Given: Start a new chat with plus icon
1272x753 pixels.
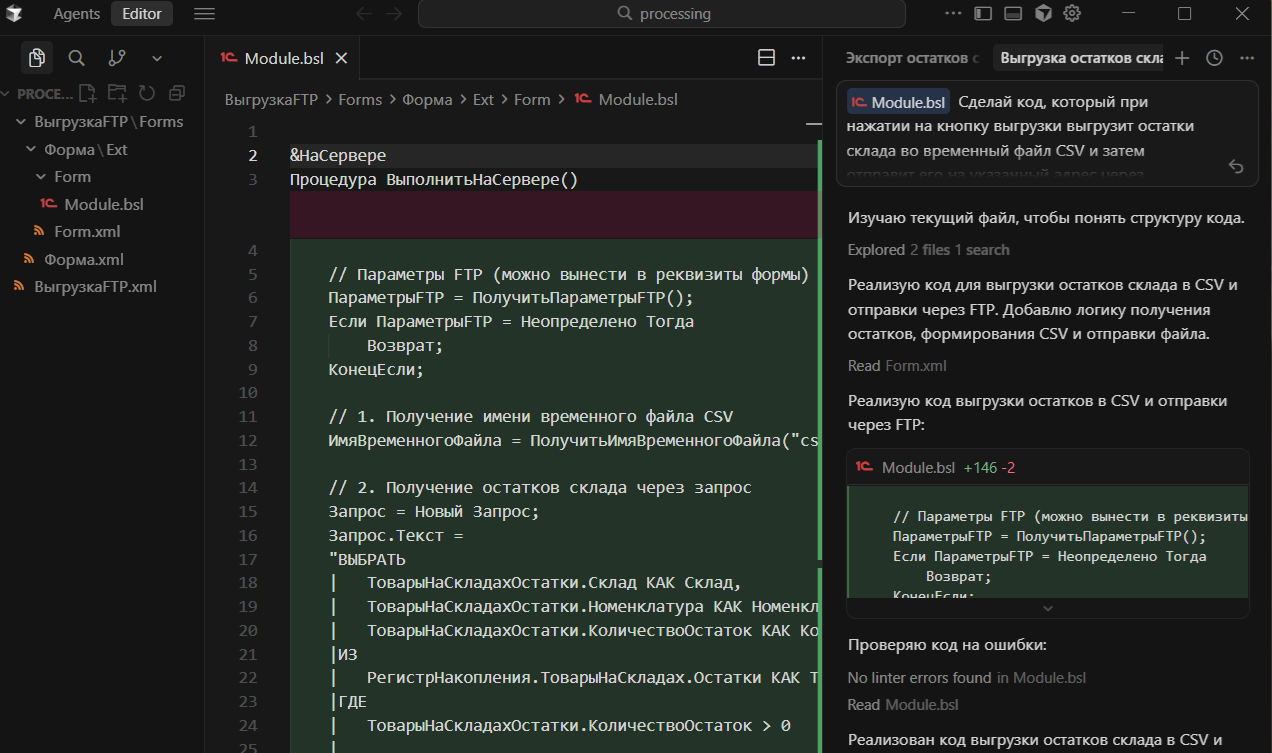Looking at the screenshot, I should [x=1182, y=58].
